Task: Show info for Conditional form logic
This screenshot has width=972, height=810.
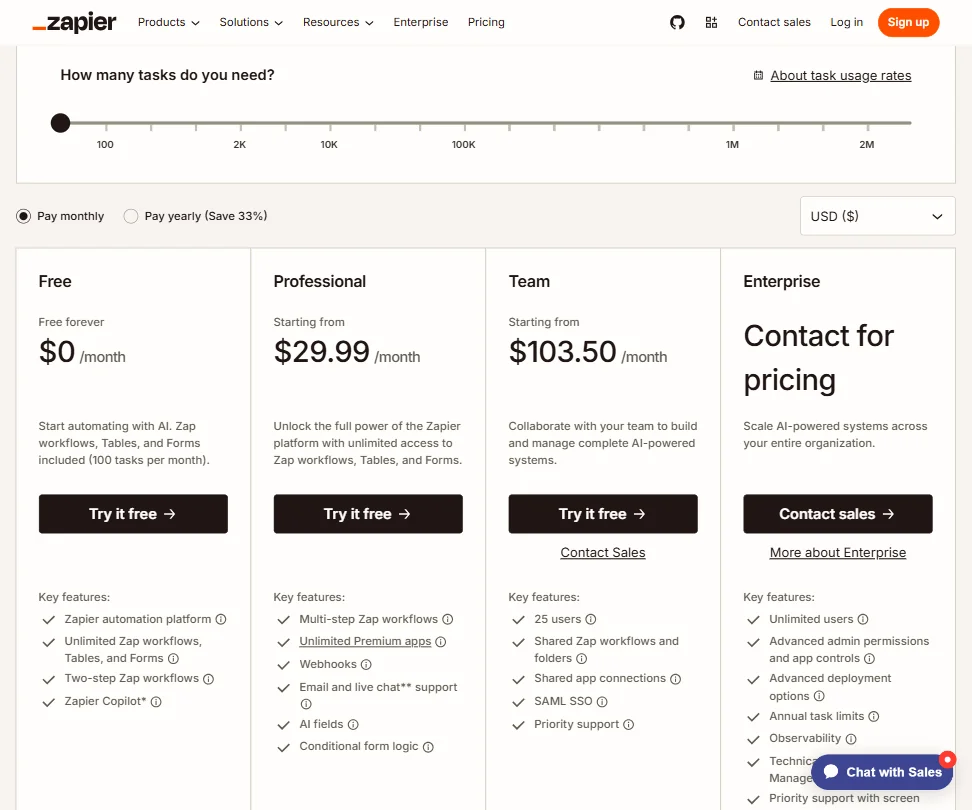Action: 428,747
